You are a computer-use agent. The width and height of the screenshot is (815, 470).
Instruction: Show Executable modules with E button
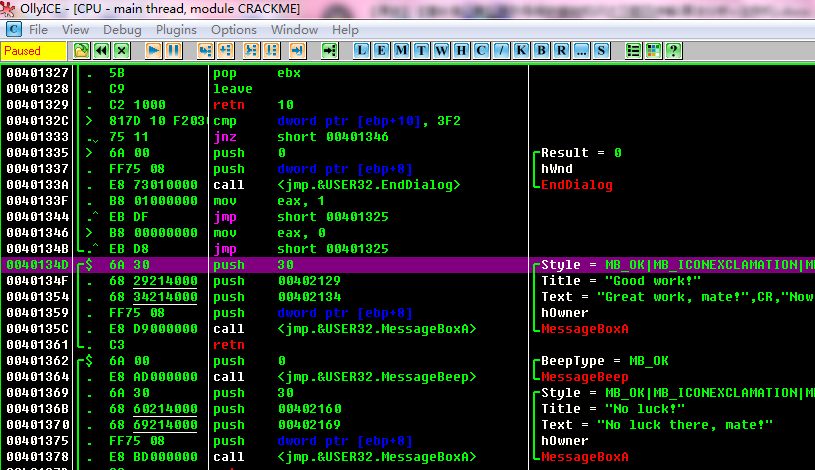coord(381,50)
